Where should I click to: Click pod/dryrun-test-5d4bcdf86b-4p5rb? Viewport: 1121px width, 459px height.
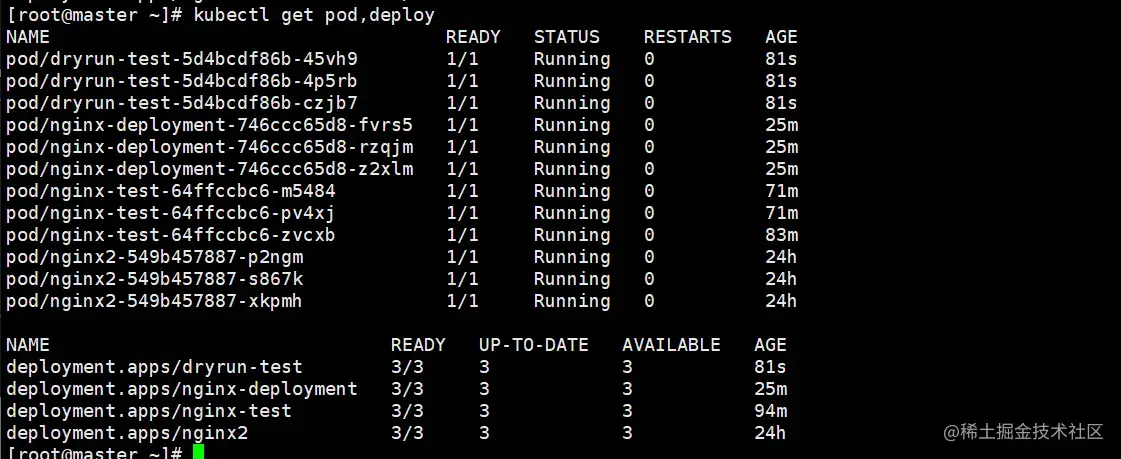pyautogui.click(x=182, y=81)
